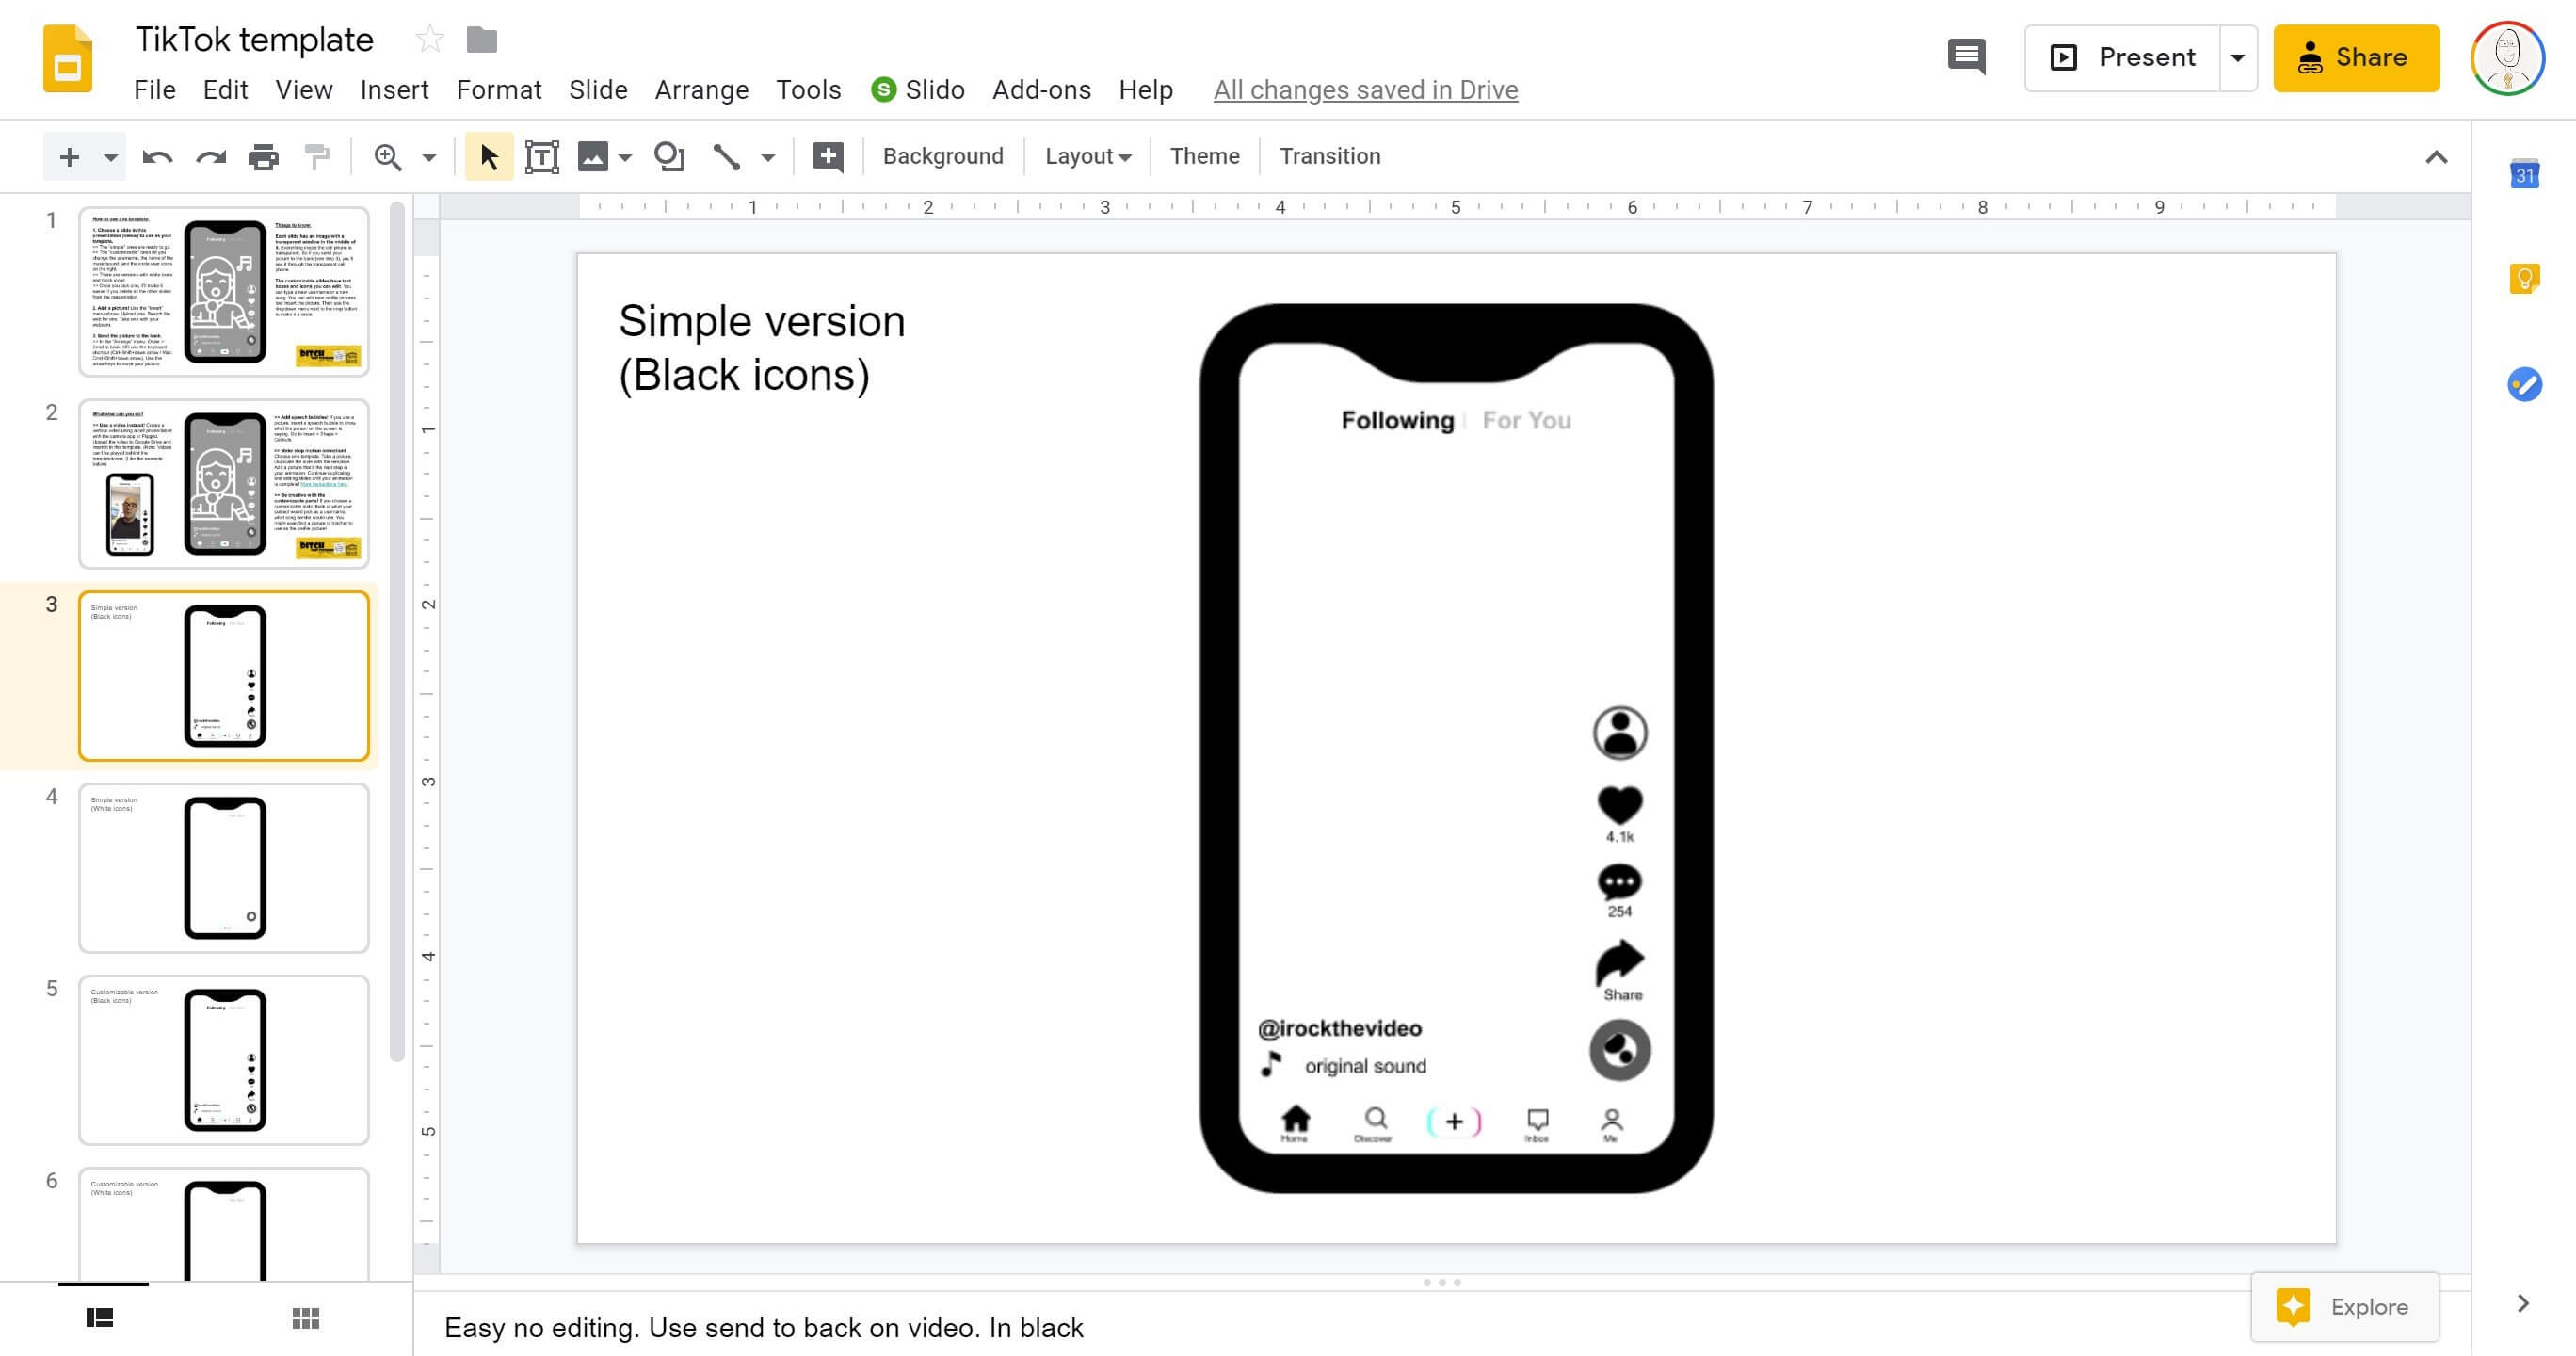This screenshot has width=2576, height=1356.
Task: Select the shape tool icon
Action: [x=669, y=155]
